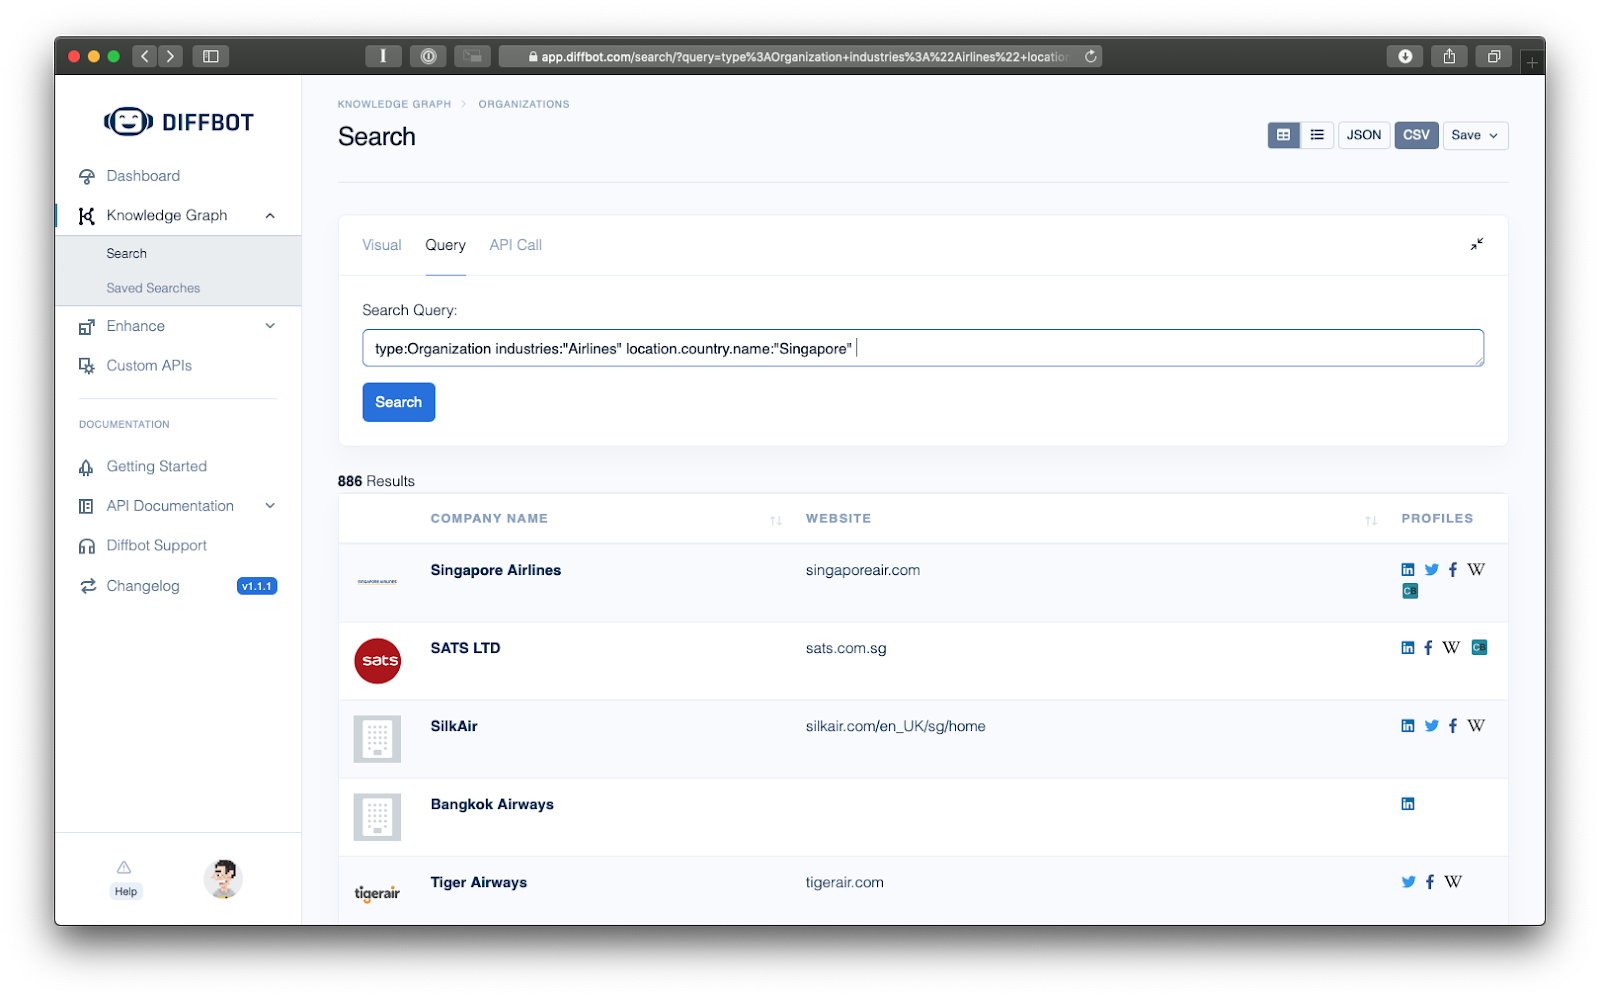Open Singapore Airlines Wikipedia profile
Viewport: 1600px width, 998px height.
point(1476,570)
